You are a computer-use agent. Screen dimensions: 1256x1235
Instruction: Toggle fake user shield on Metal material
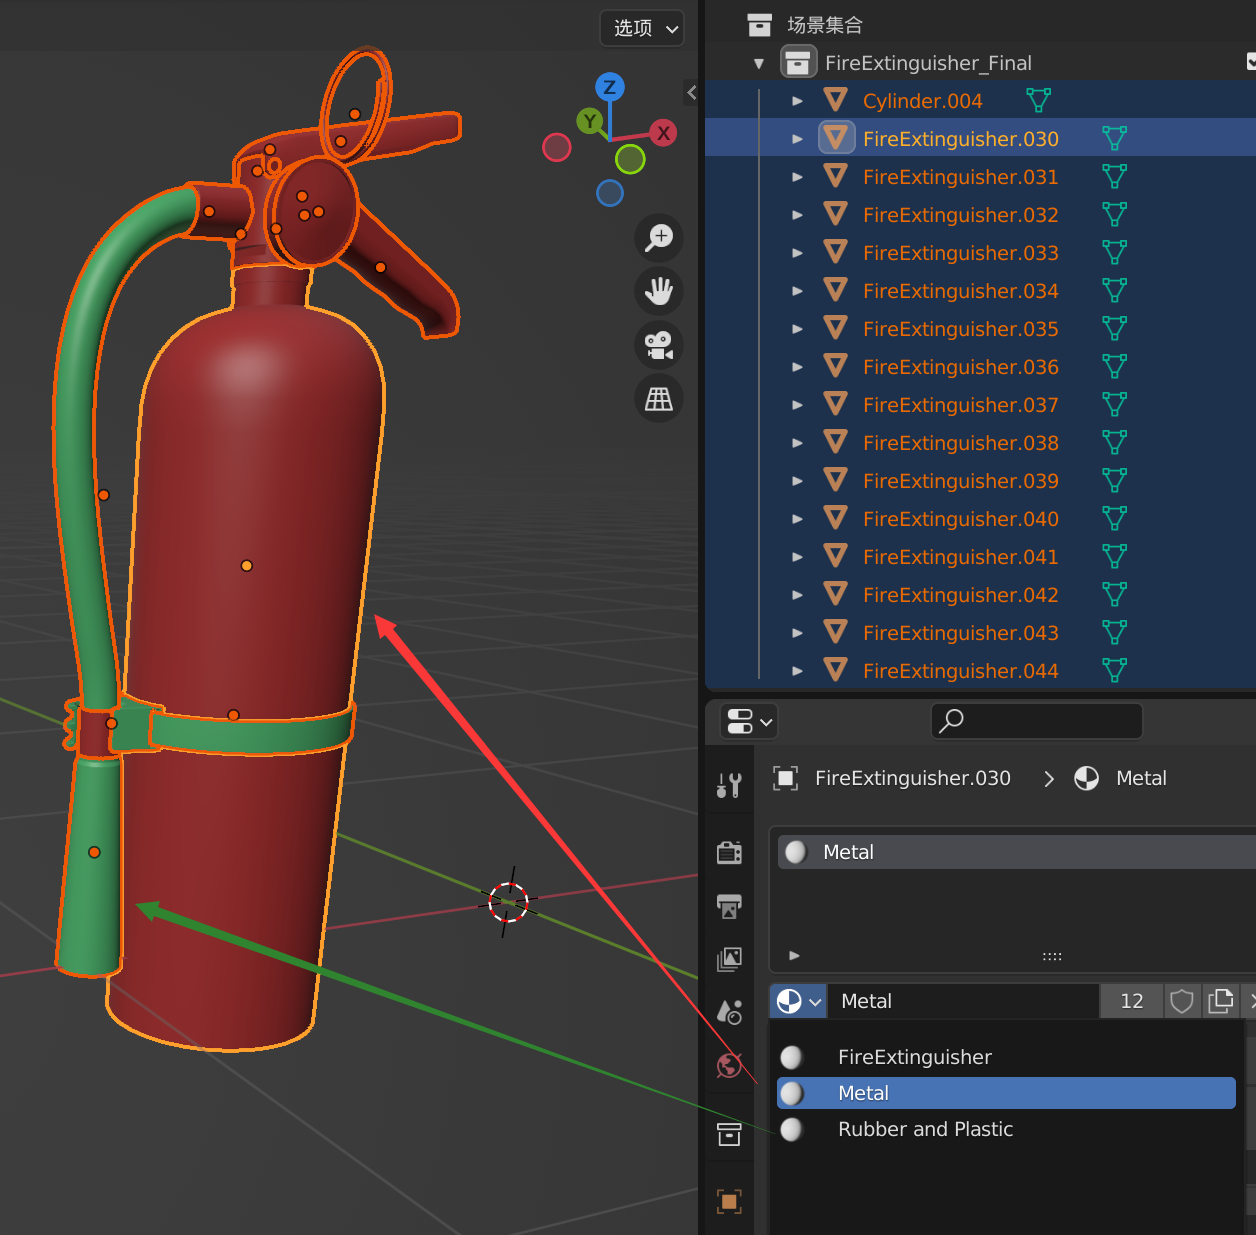point(1182,1000)
